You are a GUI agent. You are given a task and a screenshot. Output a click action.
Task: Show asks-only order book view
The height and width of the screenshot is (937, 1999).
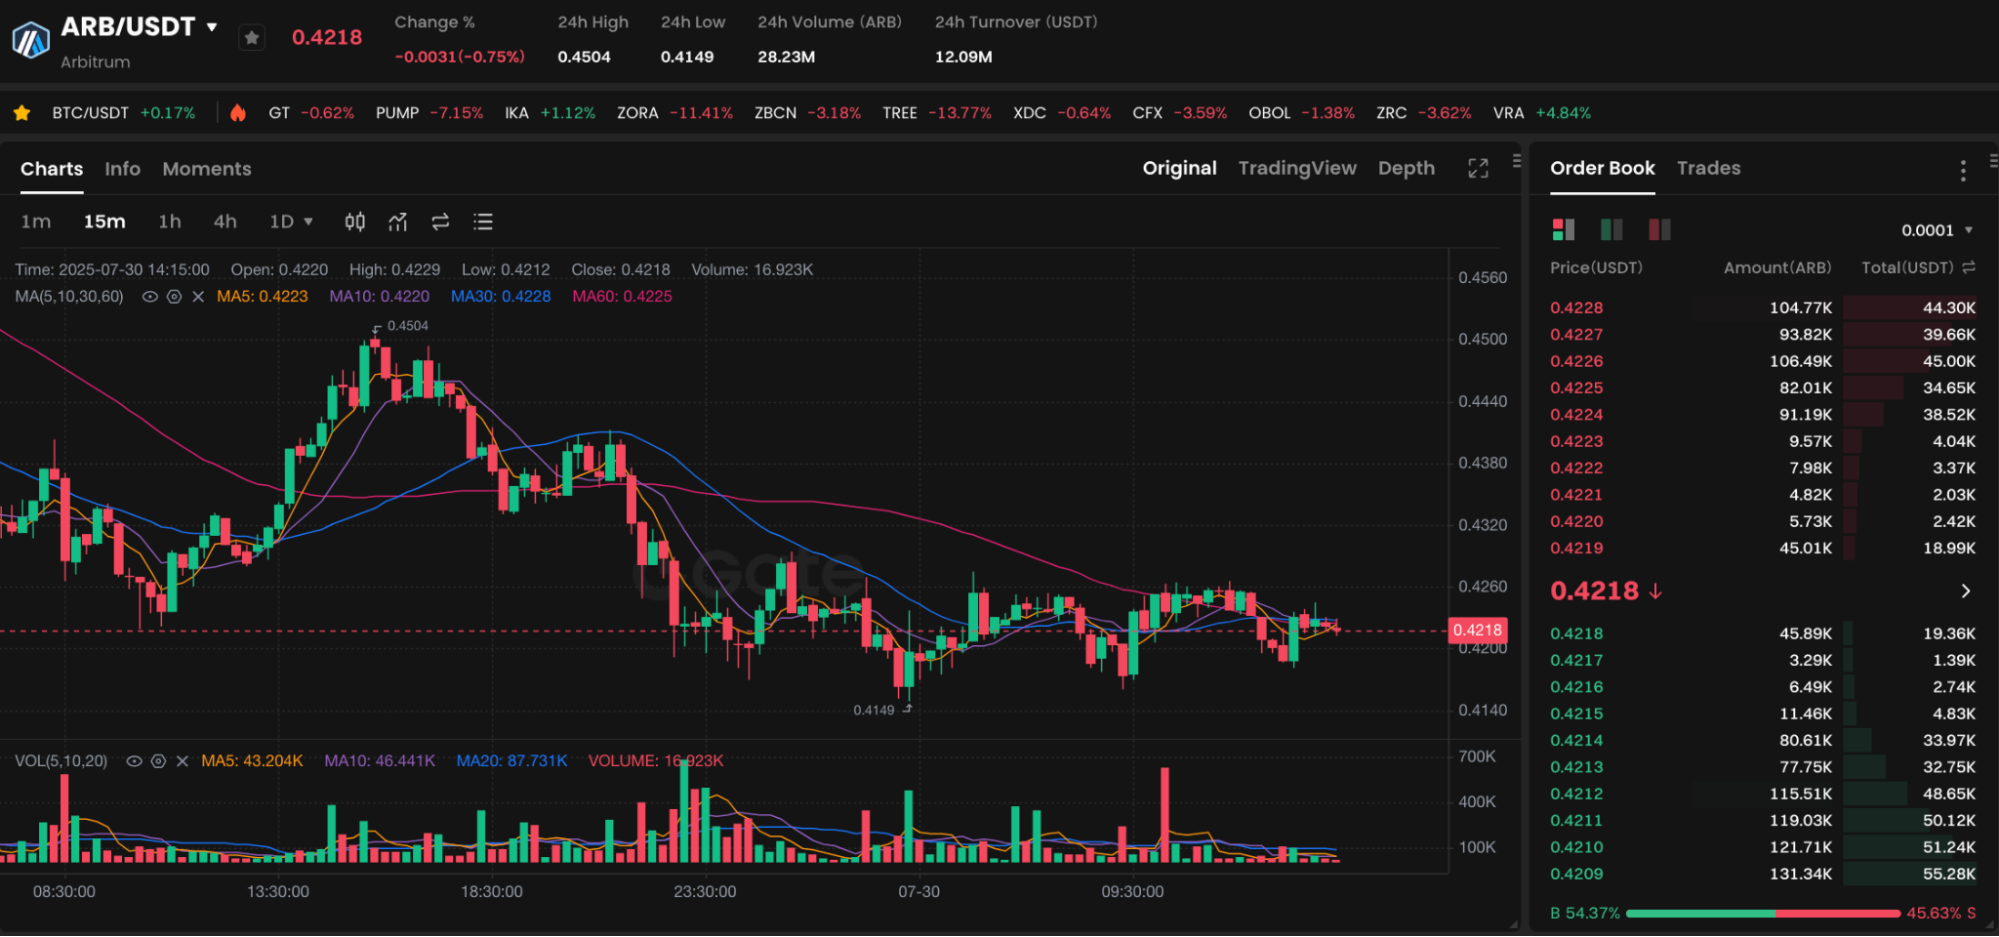1660,230
